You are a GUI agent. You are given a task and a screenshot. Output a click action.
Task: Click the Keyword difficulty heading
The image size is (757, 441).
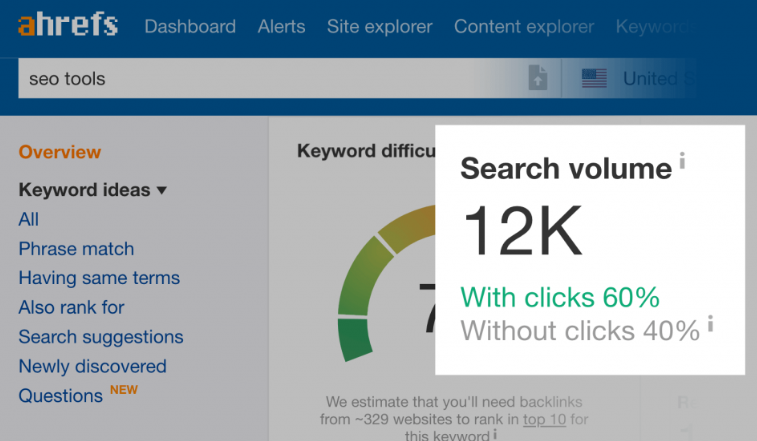[x=366, y=151]
